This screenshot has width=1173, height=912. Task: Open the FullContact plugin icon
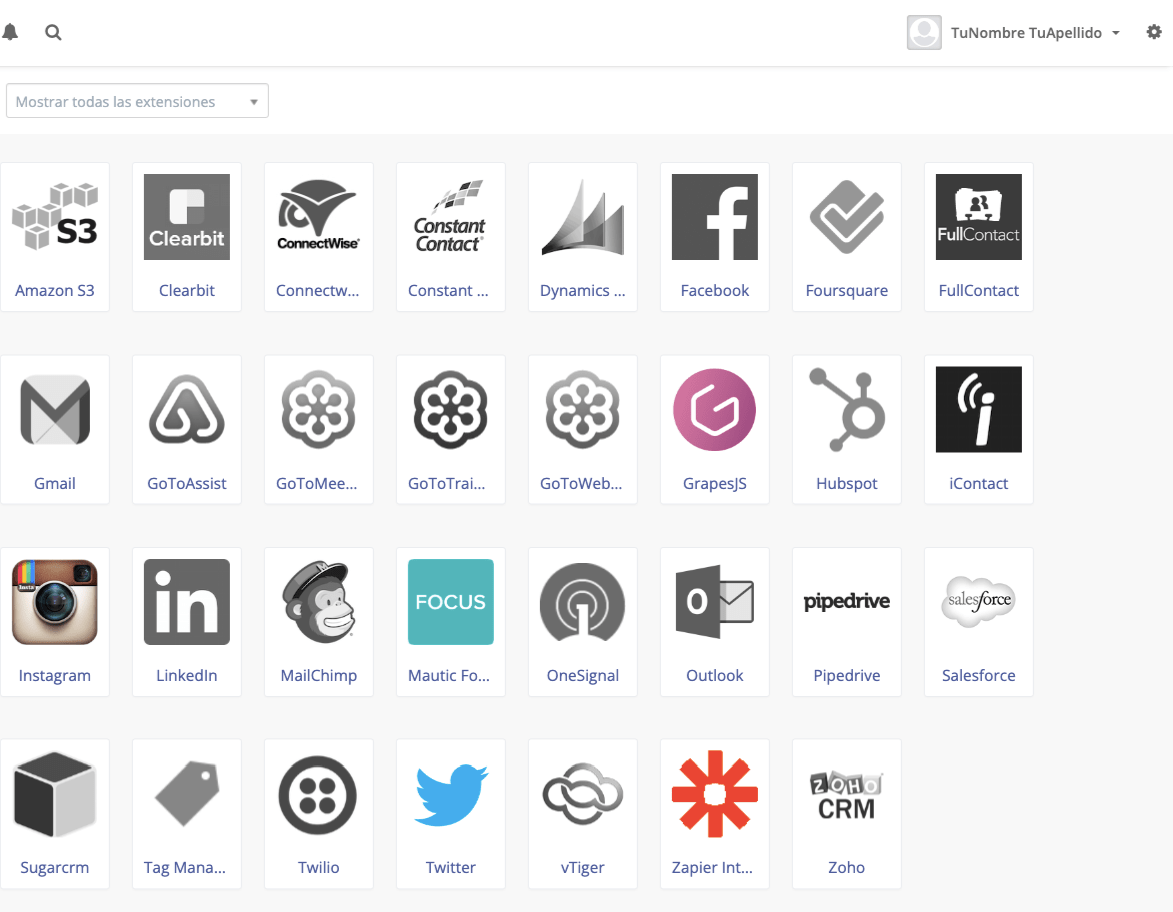pos(978,217)
